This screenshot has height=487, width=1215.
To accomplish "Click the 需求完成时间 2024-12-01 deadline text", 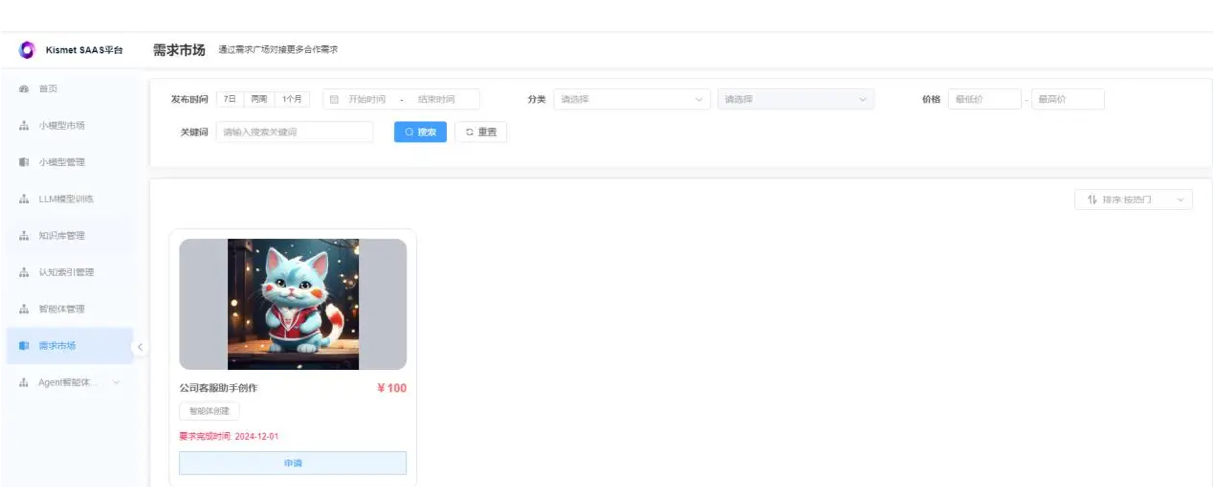I will (x=229, y=437).
